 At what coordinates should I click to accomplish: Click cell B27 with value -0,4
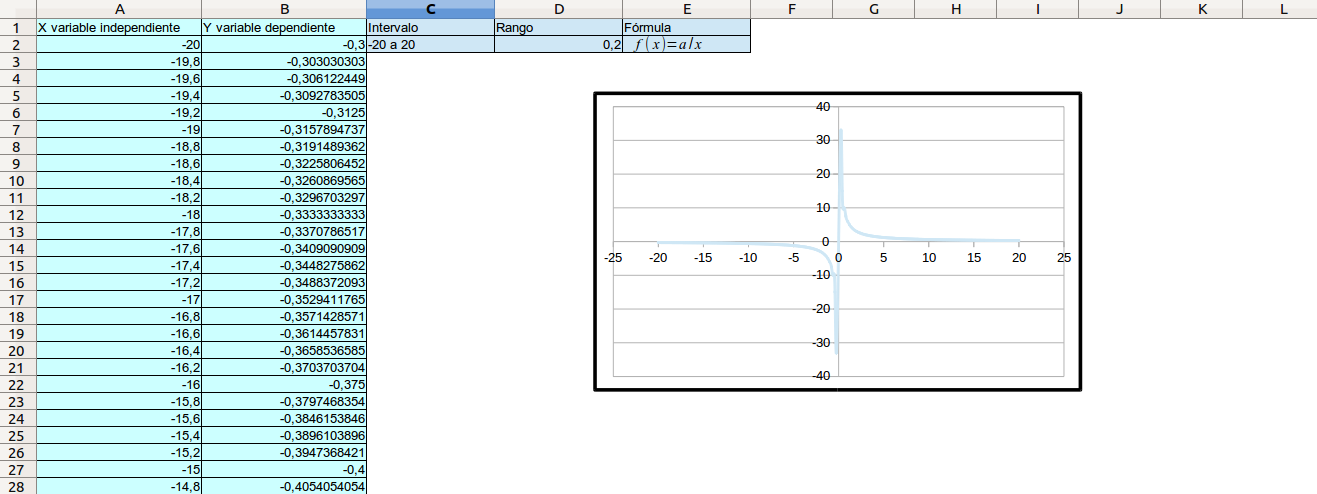(285, 469)
